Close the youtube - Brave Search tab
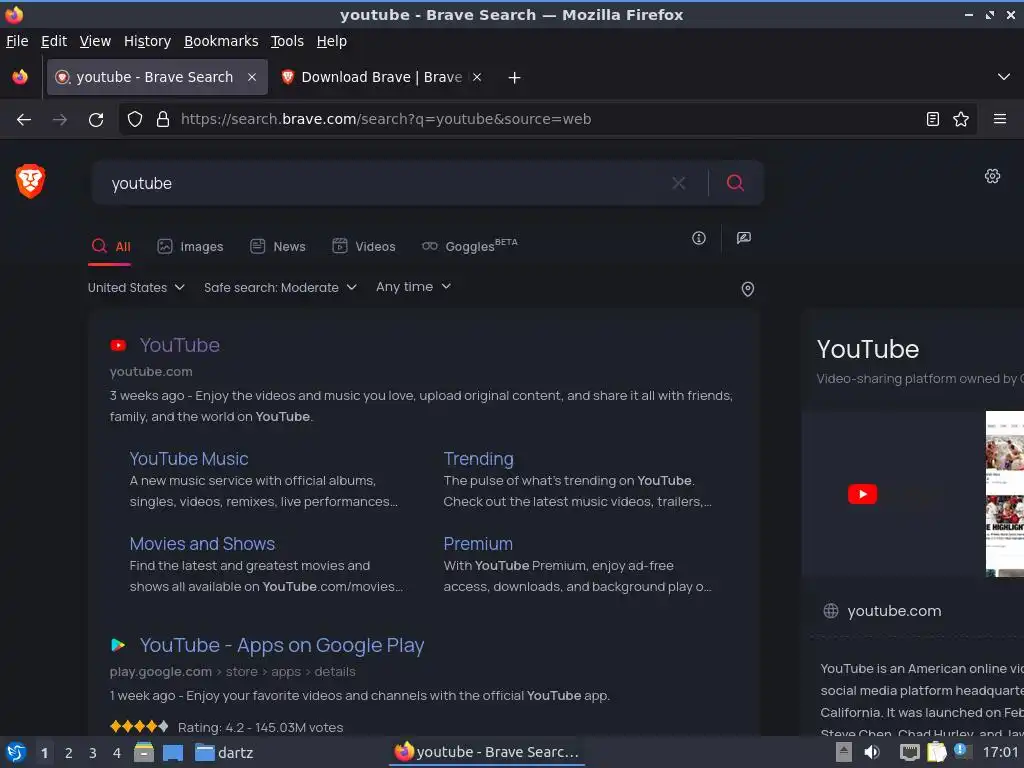1024x768 pixels. (251, 77)
